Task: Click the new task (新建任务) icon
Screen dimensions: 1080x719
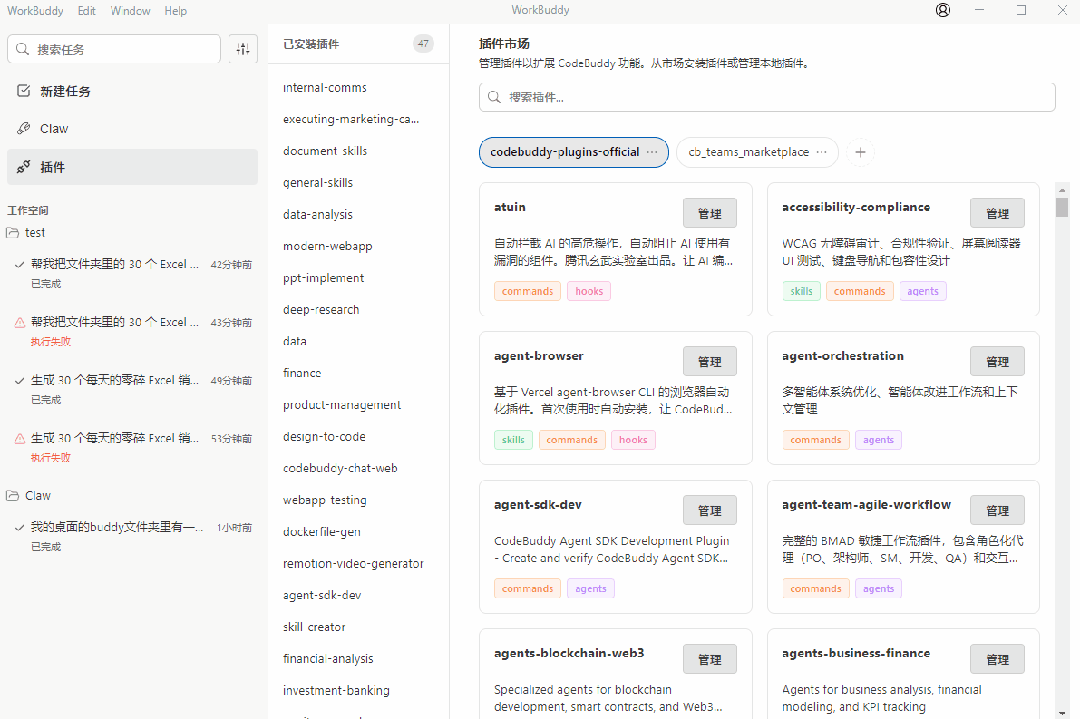Action: pos(24,91)
